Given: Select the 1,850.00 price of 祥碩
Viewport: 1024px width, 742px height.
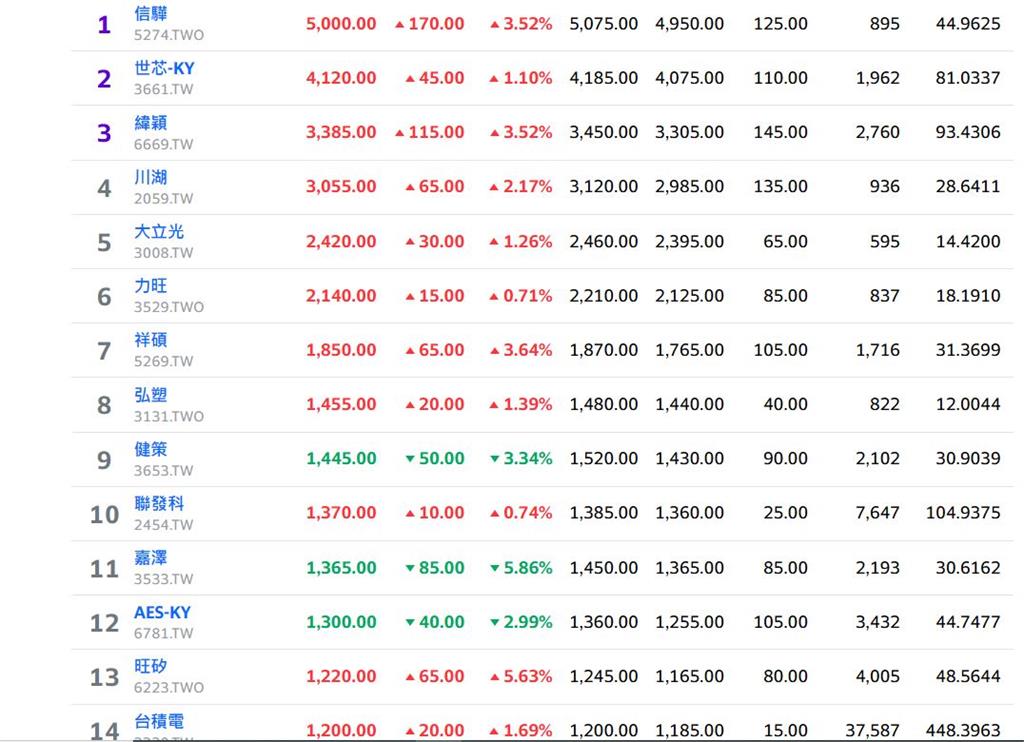Looking at the screenshot, I should [x=341, y=349].
